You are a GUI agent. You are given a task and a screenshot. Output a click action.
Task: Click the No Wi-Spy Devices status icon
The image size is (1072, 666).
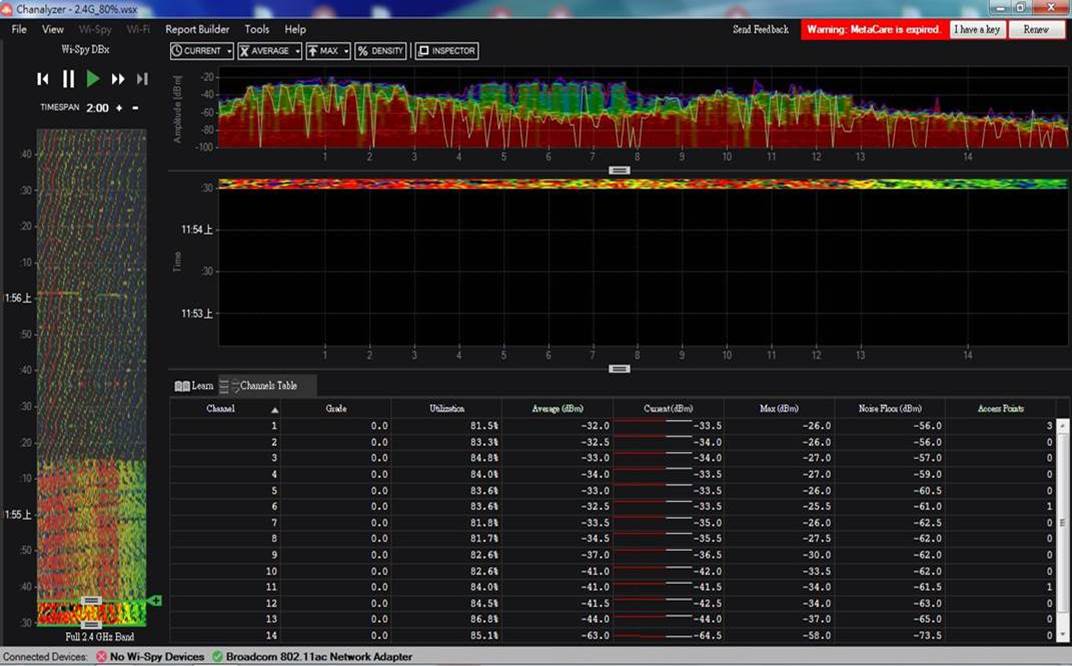pos(101,656)
